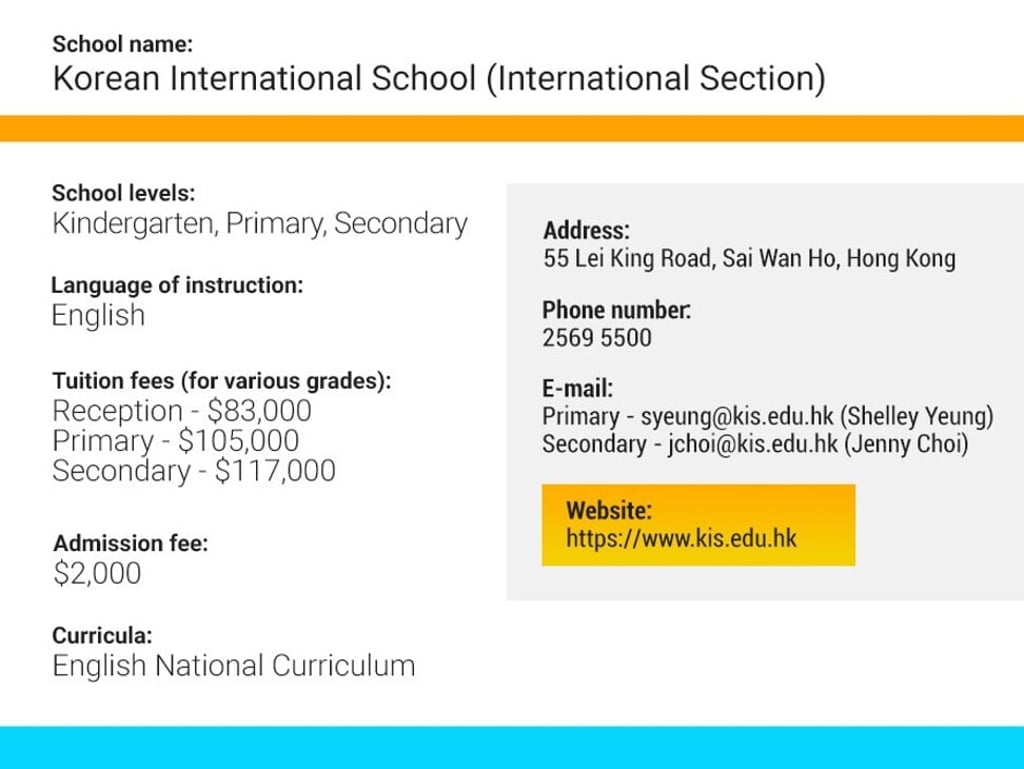Select the Reception - $83,000 fee line

[181, 411]
